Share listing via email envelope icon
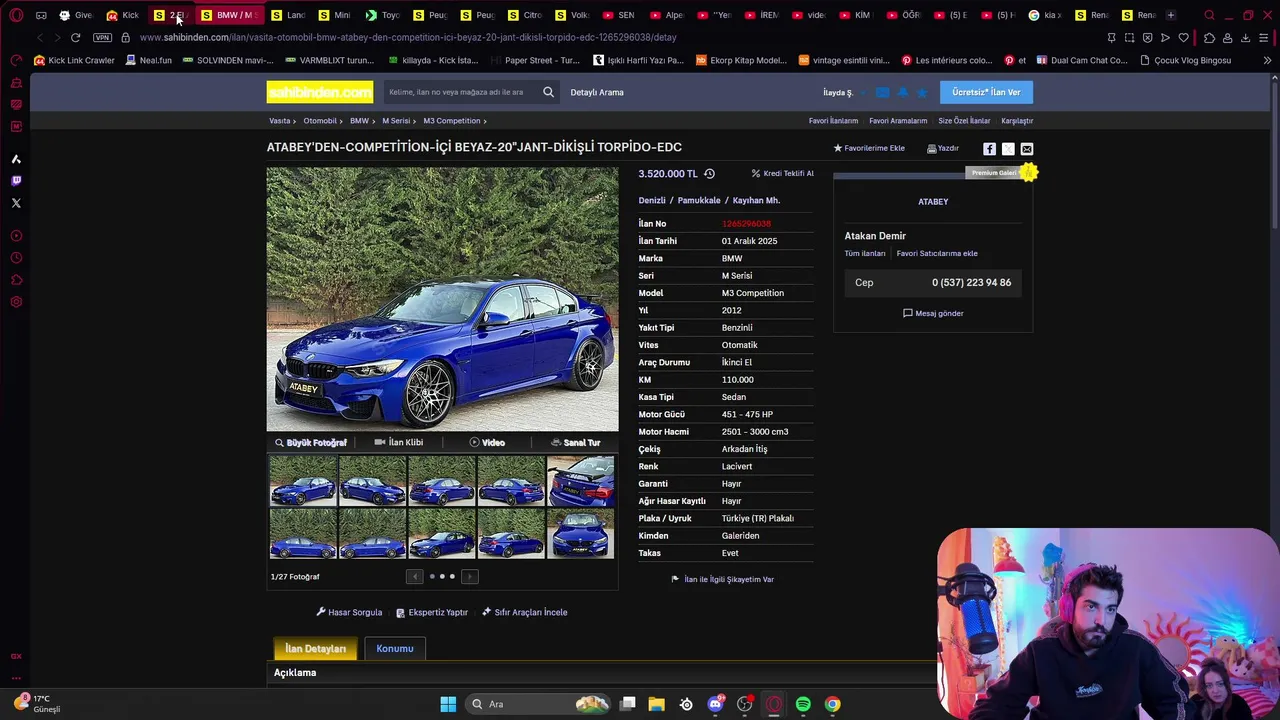 tap(1027, 149)
